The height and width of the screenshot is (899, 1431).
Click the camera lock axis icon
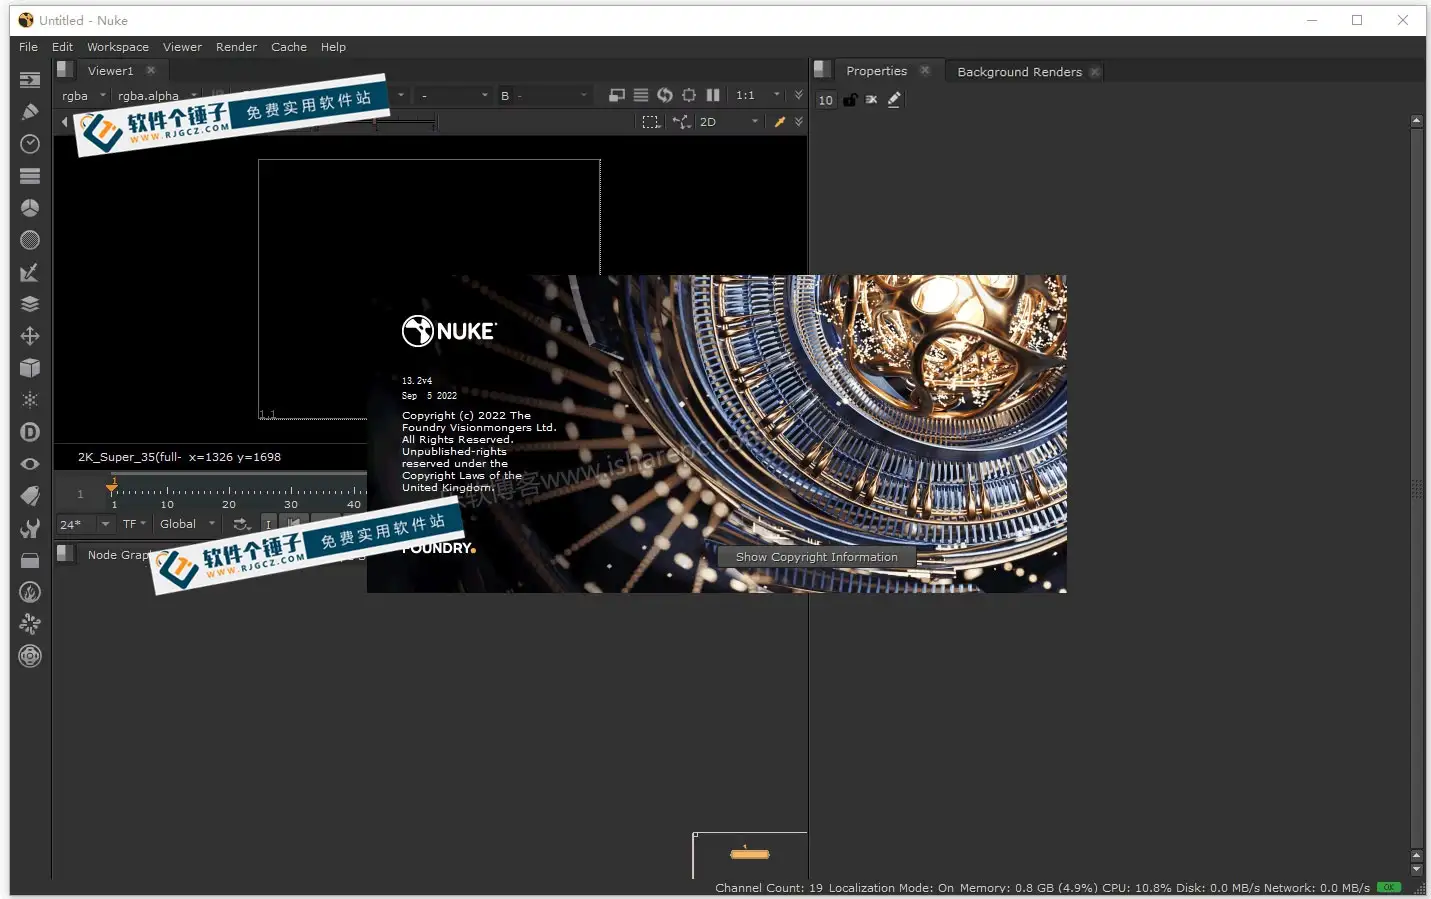[x=681, y=122]
